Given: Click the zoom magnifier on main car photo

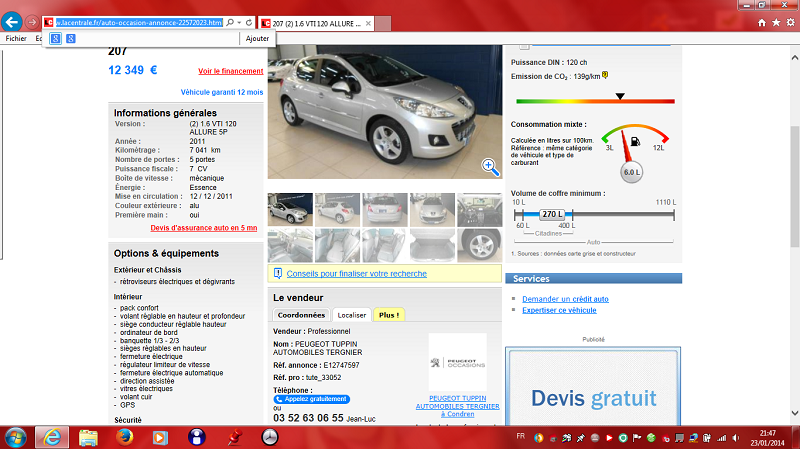Looking at the screenshot, I should (x=490, y=167).
